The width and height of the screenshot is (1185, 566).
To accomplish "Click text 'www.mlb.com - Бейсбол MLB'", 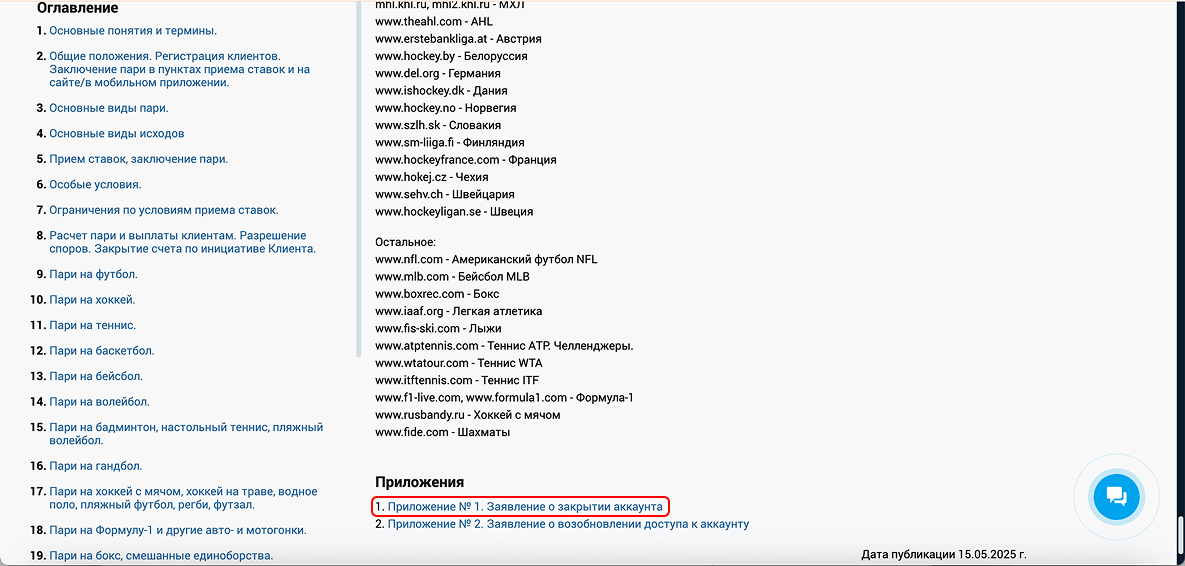I will click(x=452, y=277).
